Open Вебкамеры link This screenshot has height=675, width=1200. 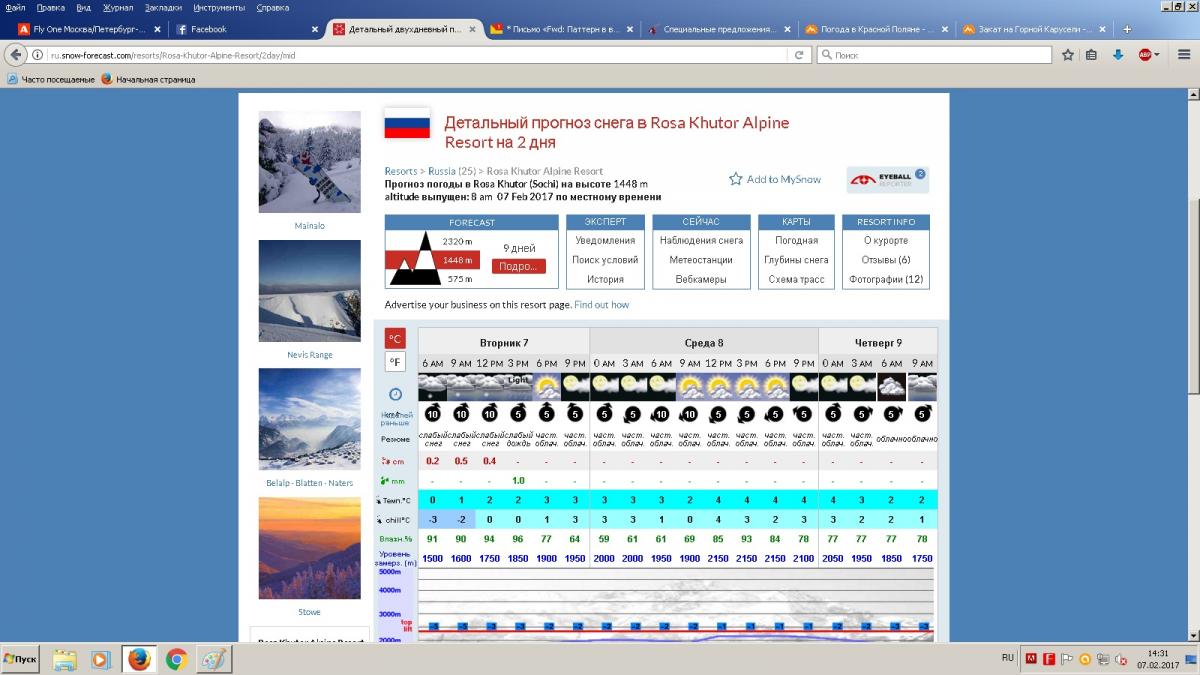701,279
